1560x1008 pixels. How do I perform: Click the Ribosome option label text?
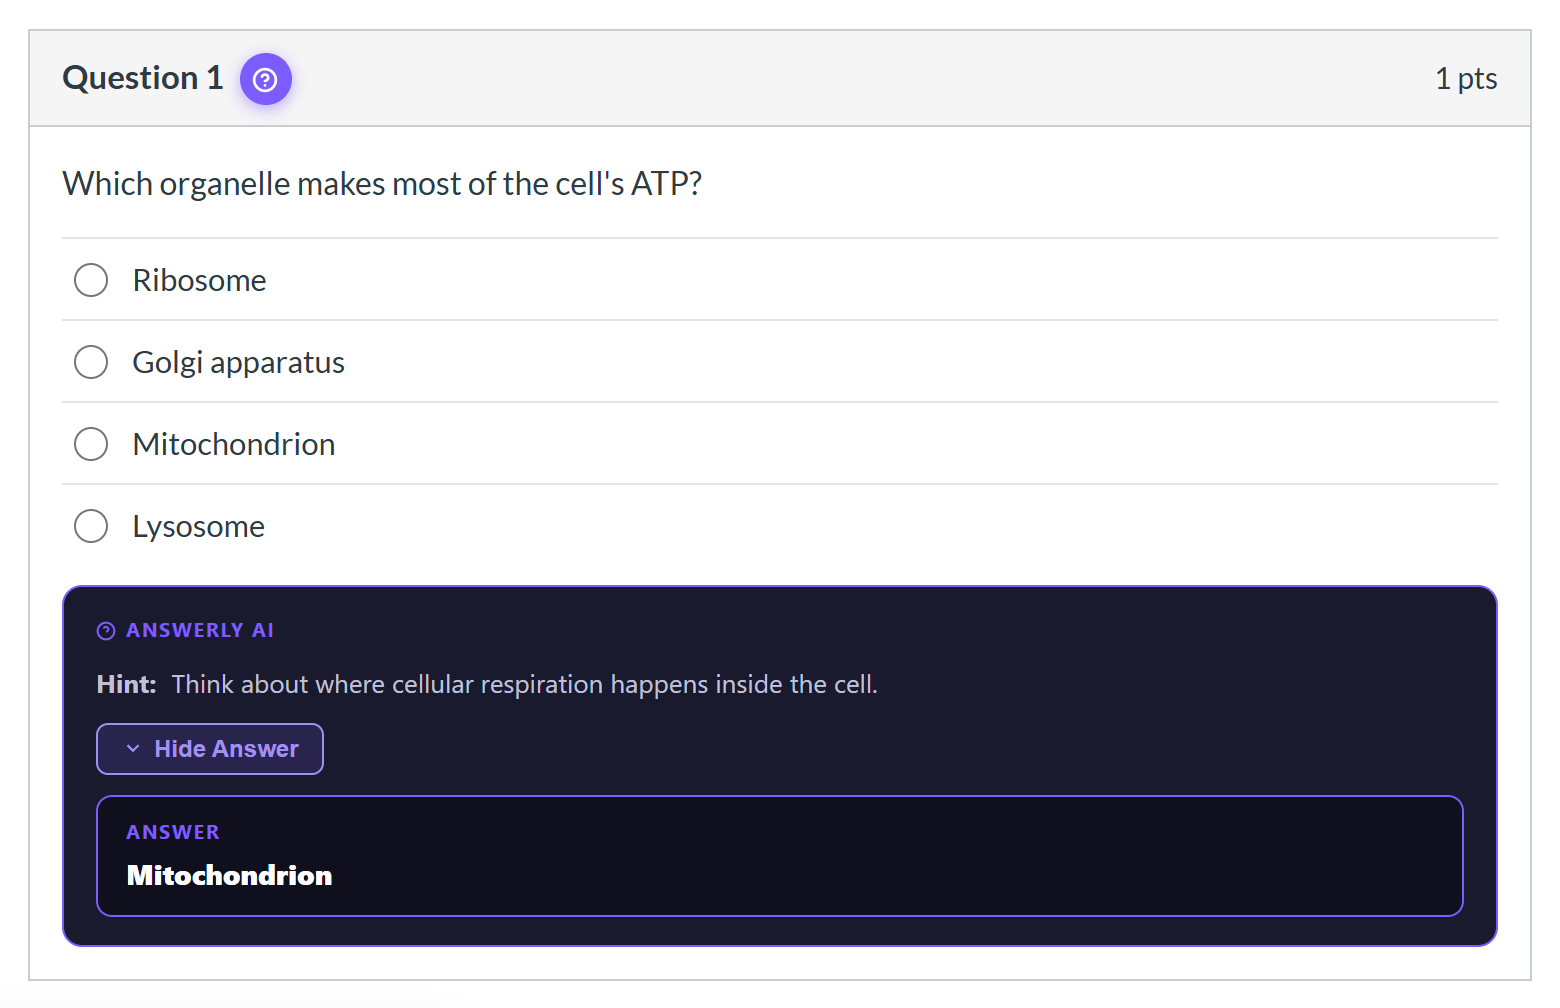tap(199, 280)
